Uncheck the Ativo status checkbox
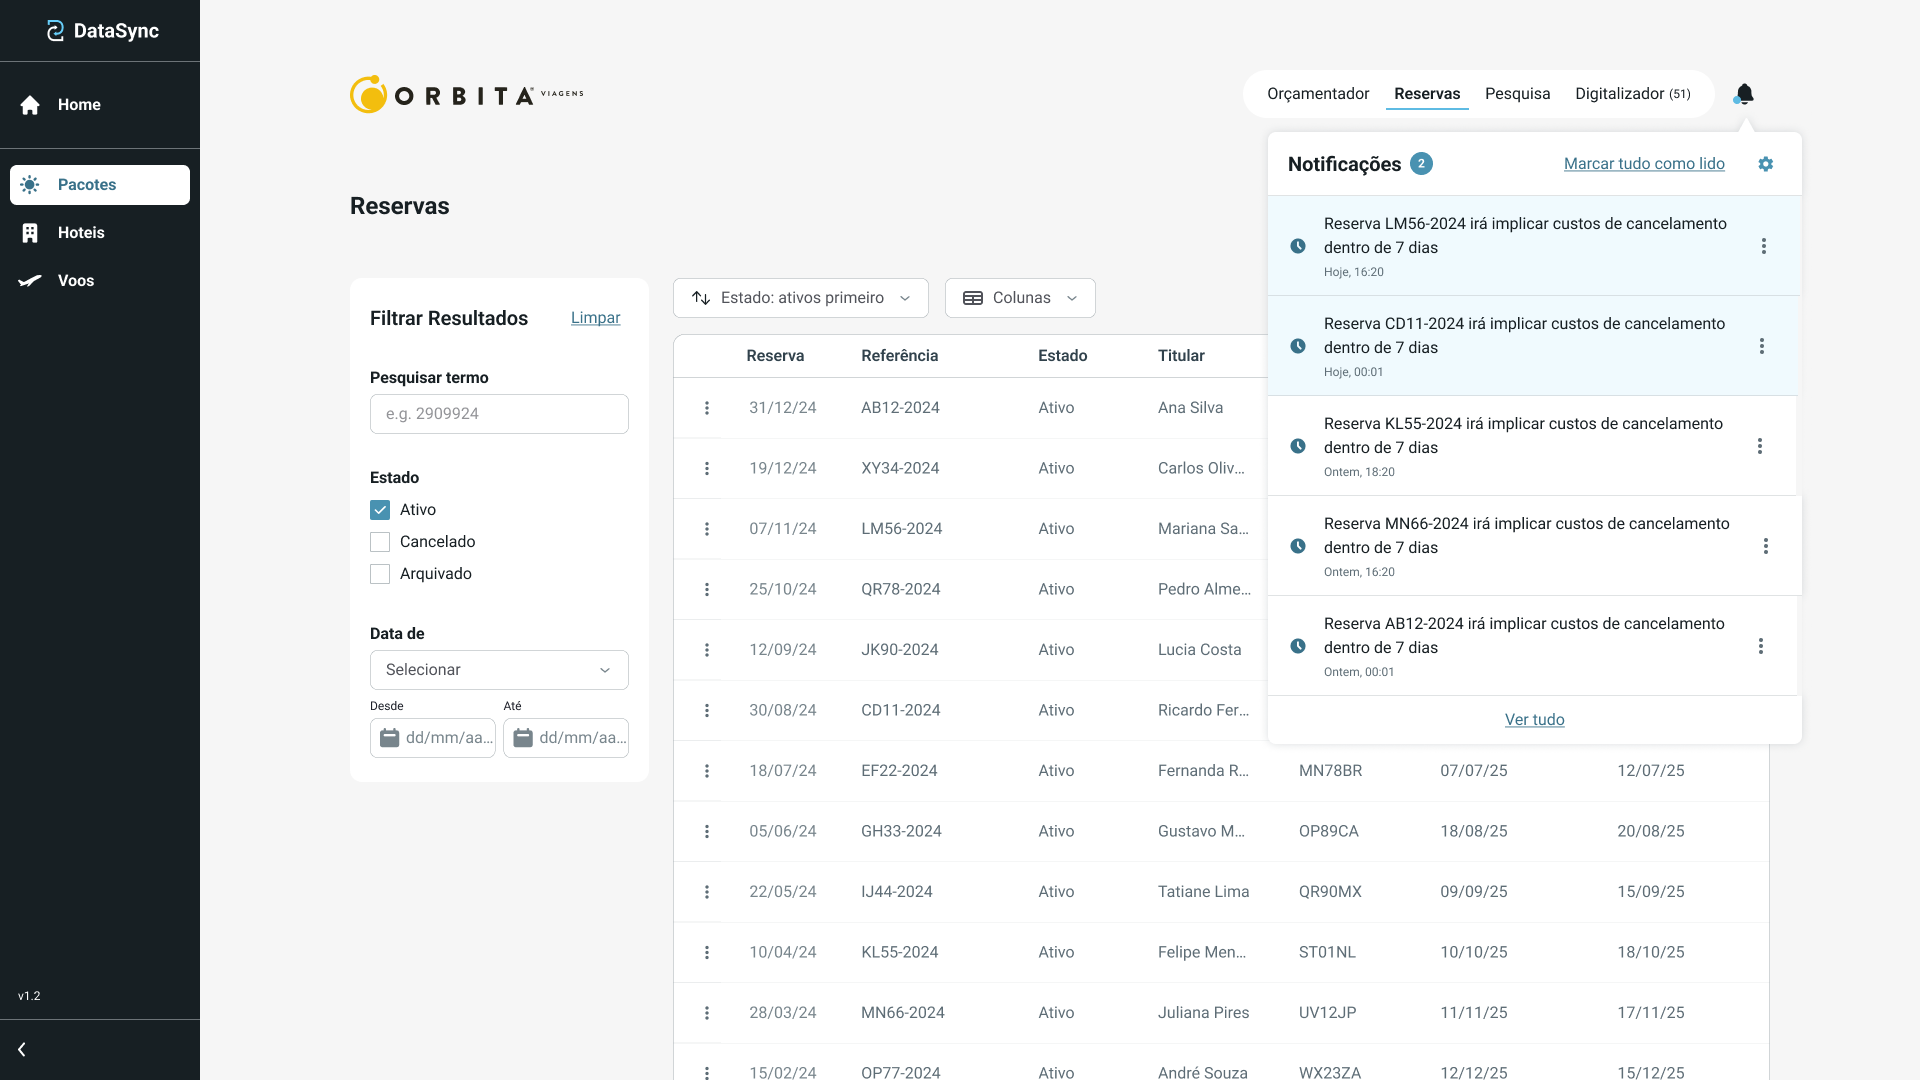 [380, 510]
